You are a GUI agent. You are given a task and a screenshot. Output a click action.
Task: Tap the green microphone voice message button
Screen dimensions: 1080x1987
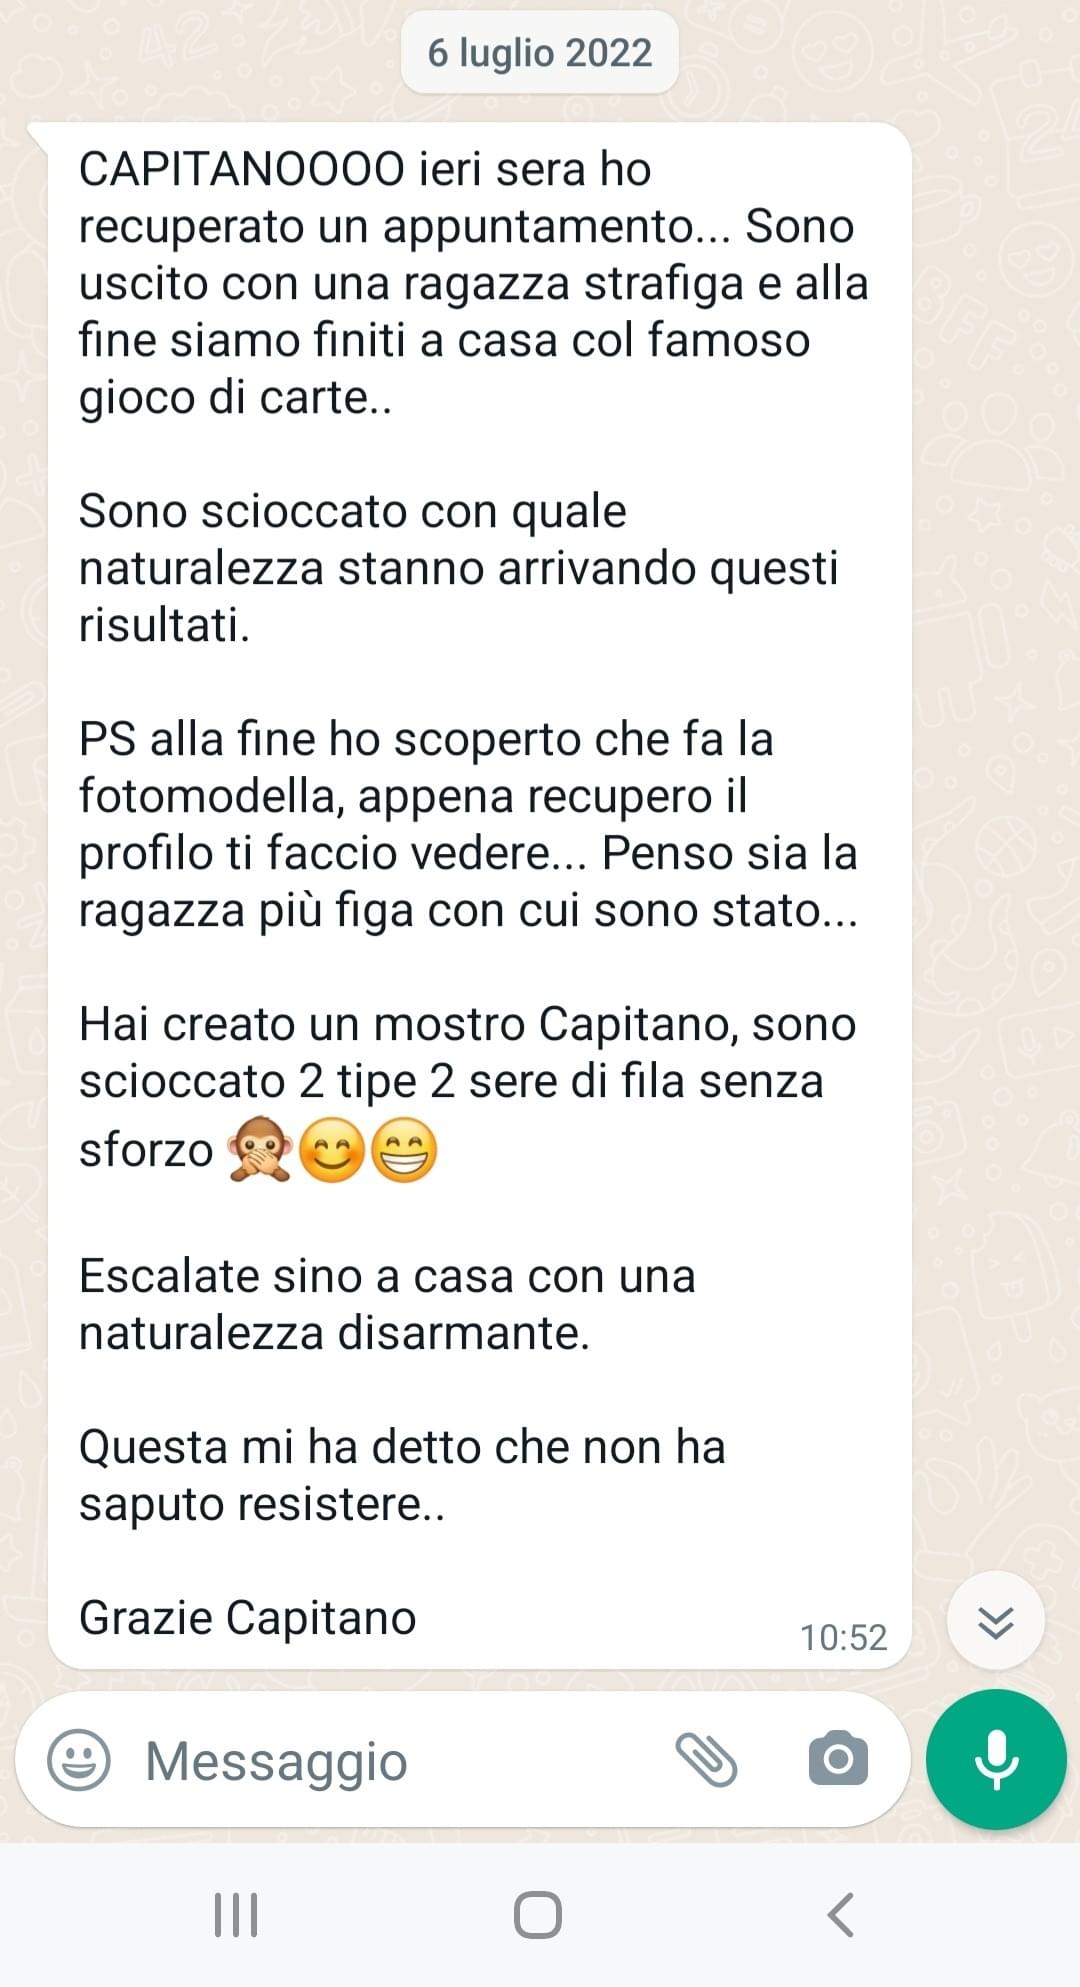[x=996, y=1759]
